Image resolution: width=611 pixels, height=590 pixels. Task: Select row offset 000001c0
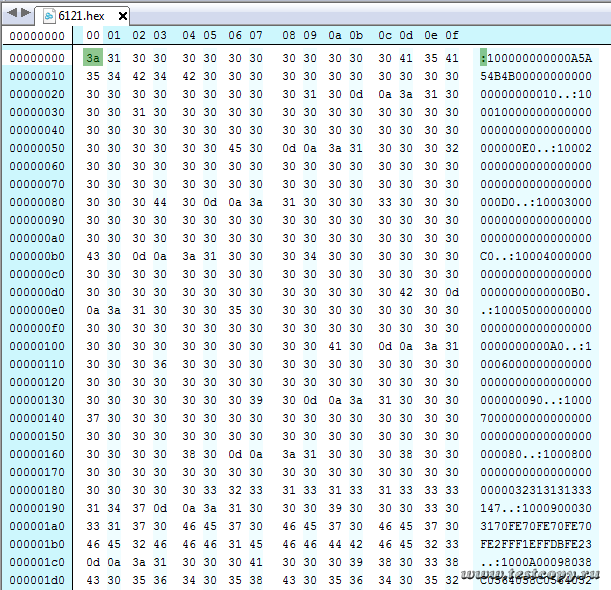coord(36,562)
